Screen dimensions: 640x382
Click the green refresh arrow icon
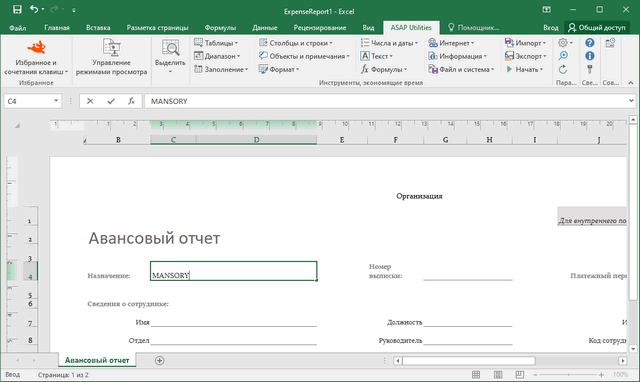click(x=563, y=69)
